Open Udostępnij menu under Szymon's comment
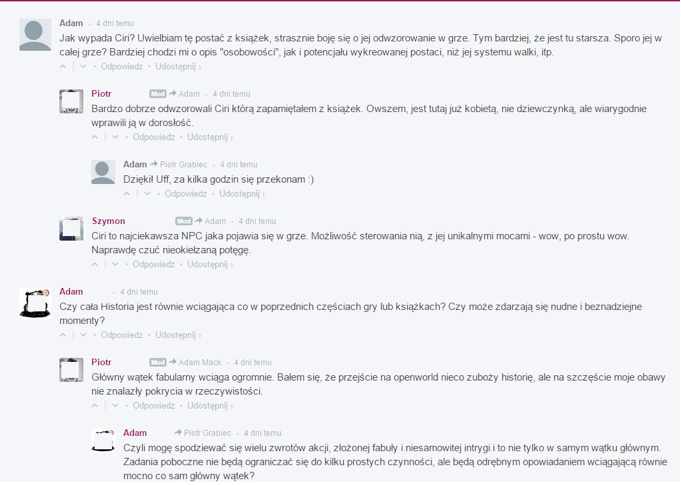This screenshot has width=681, height=485. [210, 264]
